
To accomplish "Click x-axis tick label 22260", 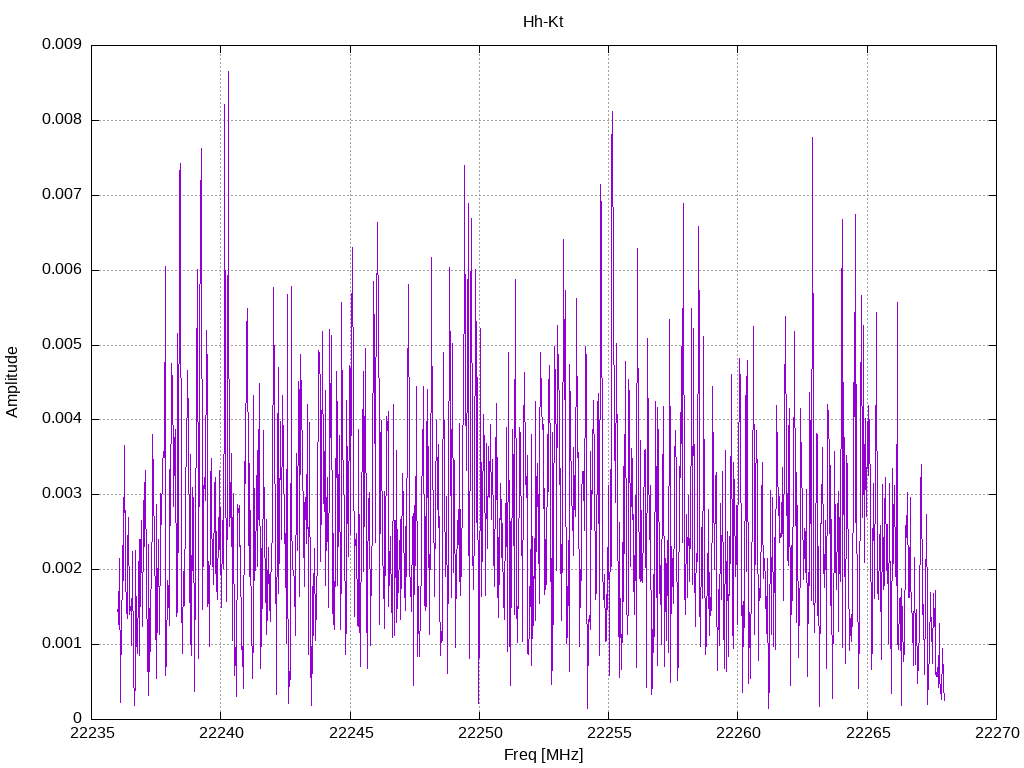I will tap(739, 733).
